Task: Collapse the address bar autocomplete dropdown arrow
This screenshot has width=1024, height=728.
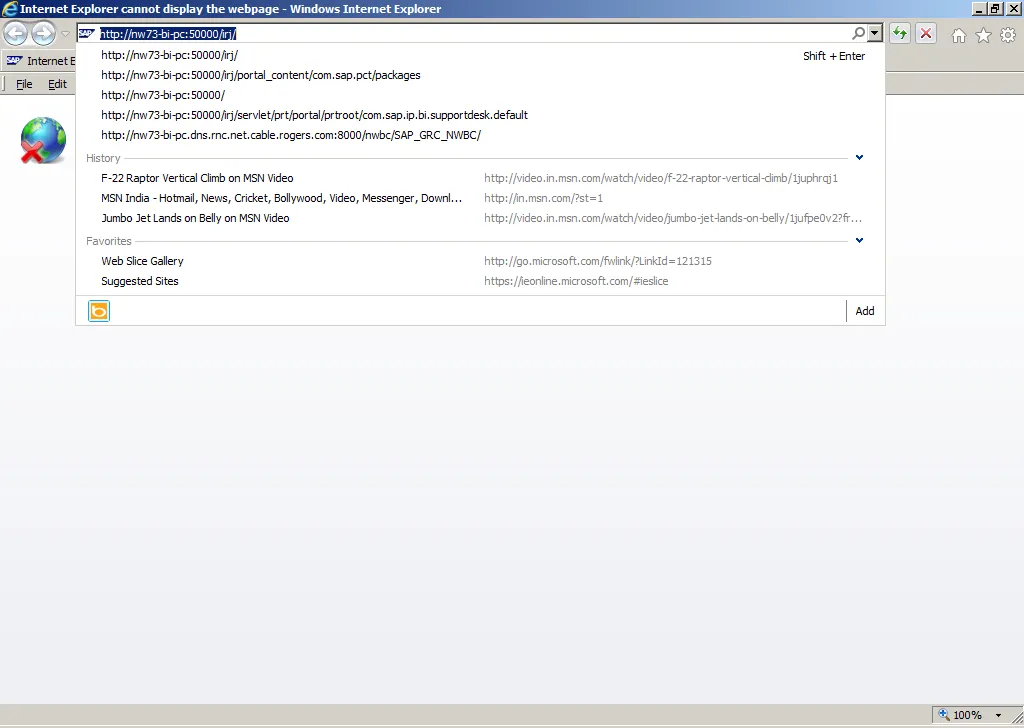Action: click(875, 33)
